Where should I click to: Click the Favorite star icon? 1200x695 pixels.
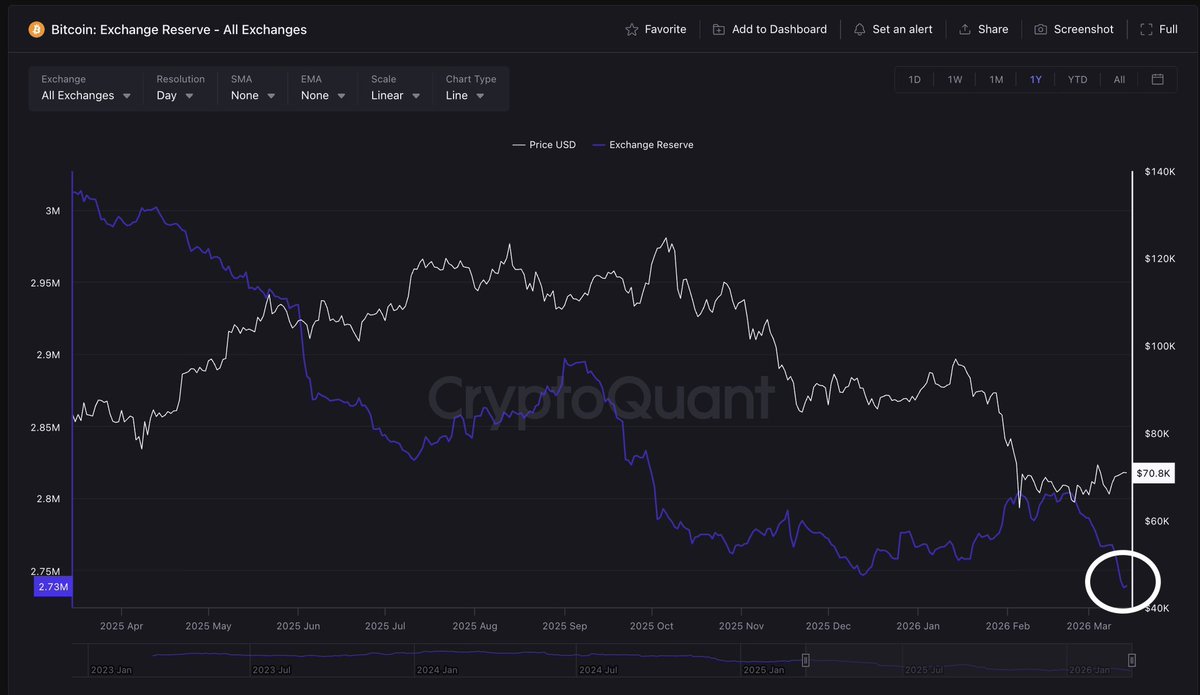(632, 29)
